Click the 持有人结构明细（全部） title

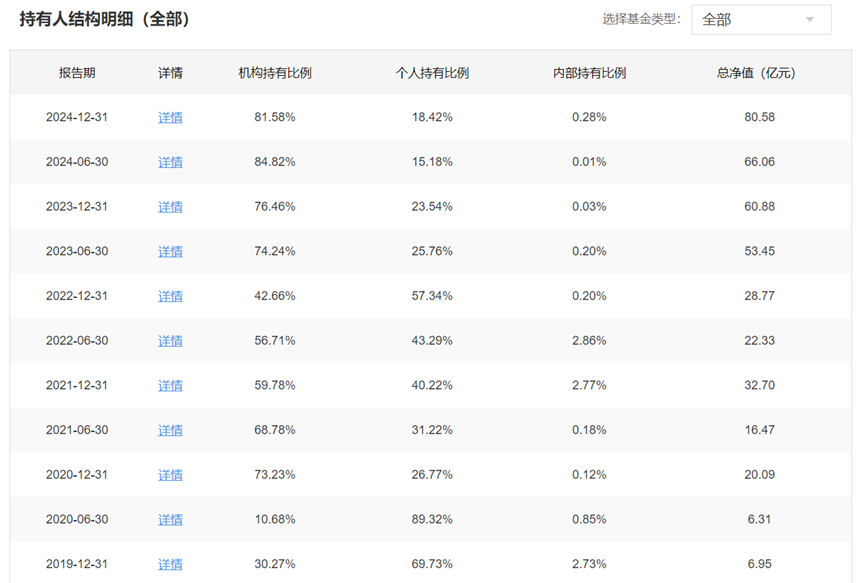point(105,19)
